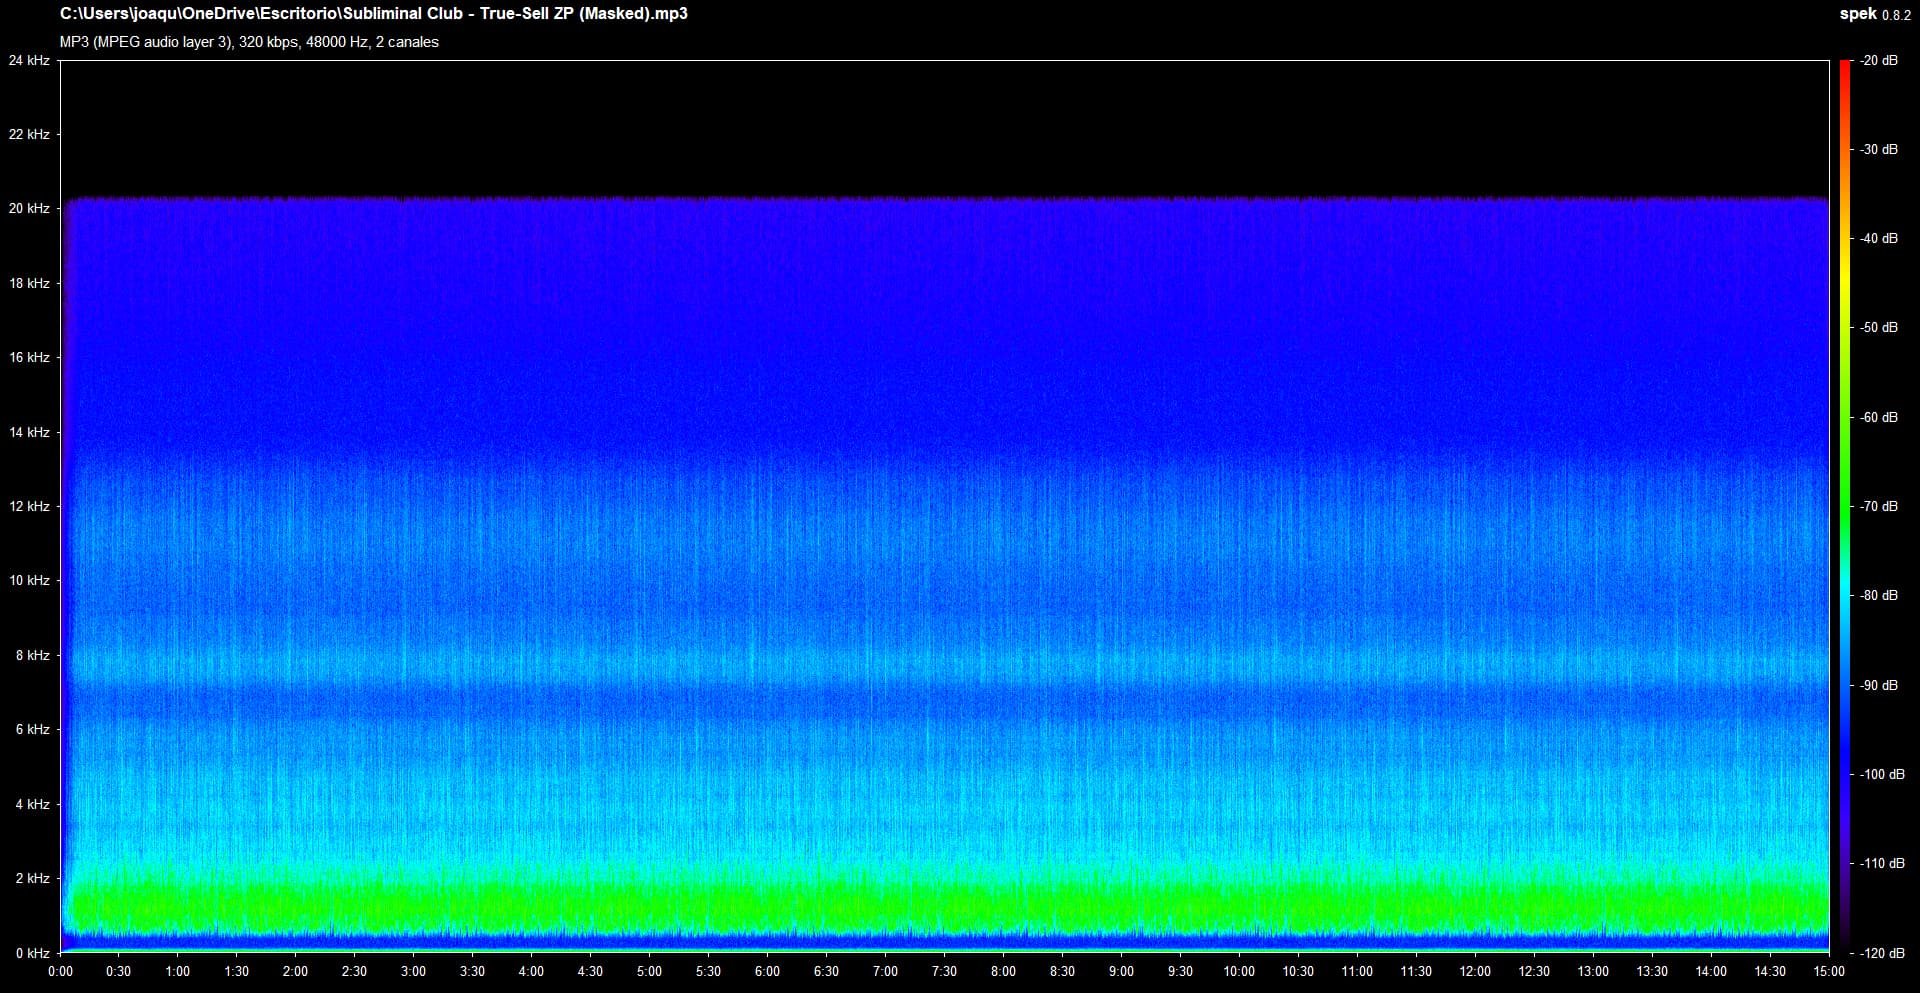
Task: Click the 18 kHz frequency axis label
Action: (x=29, y=283)
